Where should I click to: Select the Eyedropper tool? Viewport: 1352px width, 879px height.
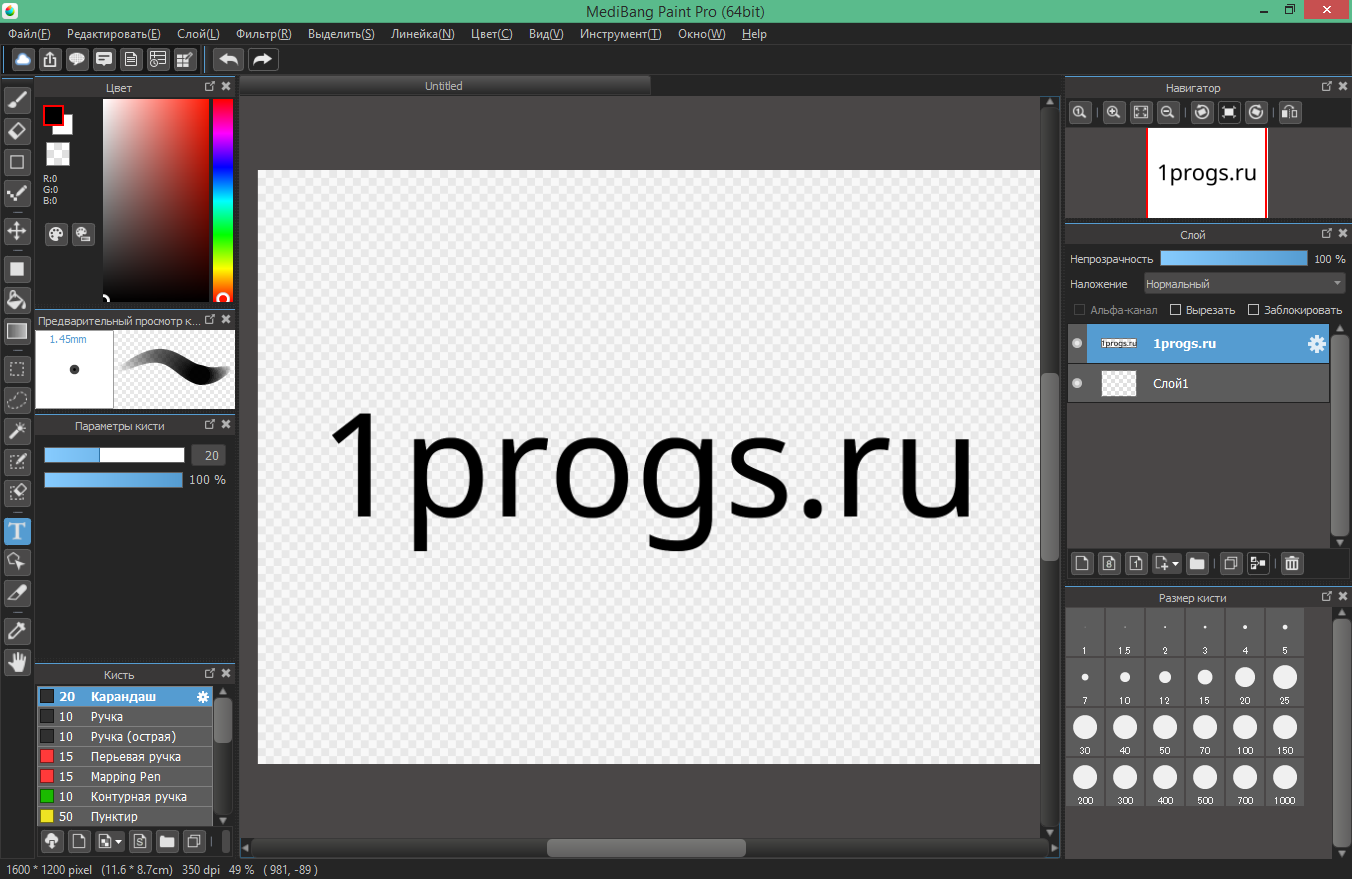click(x=17, y=631)
